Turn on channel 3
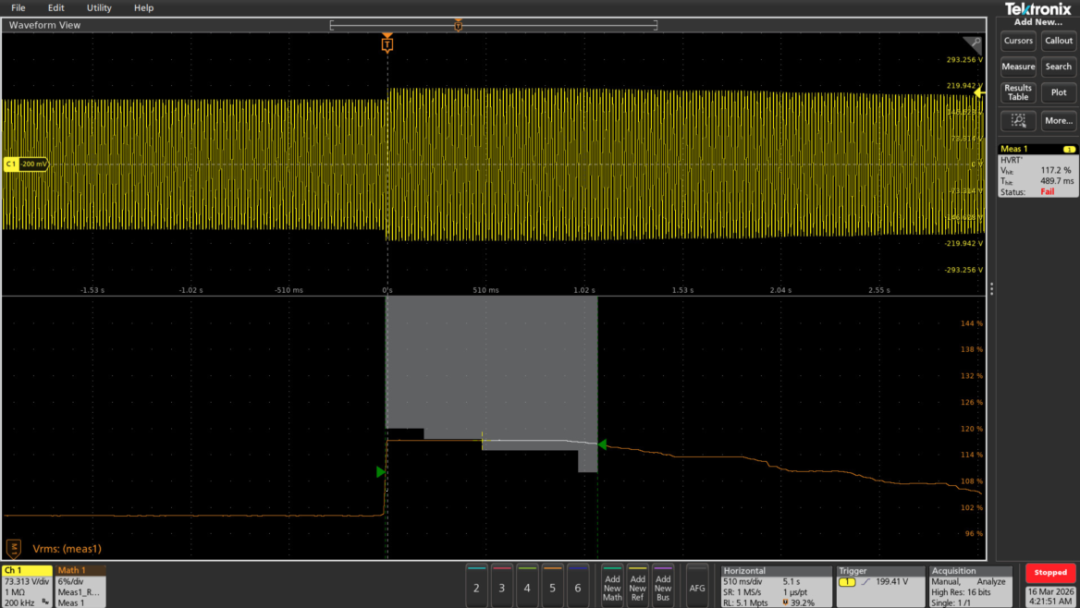The image size is (1080, 608). (501, 586)
